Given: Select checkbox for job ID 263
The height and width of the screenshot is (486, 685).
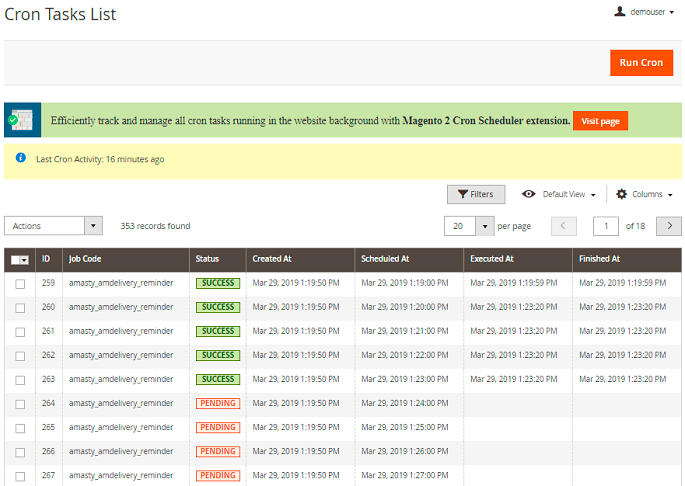Looking at the screenshot, I should [x=20, y=380].
